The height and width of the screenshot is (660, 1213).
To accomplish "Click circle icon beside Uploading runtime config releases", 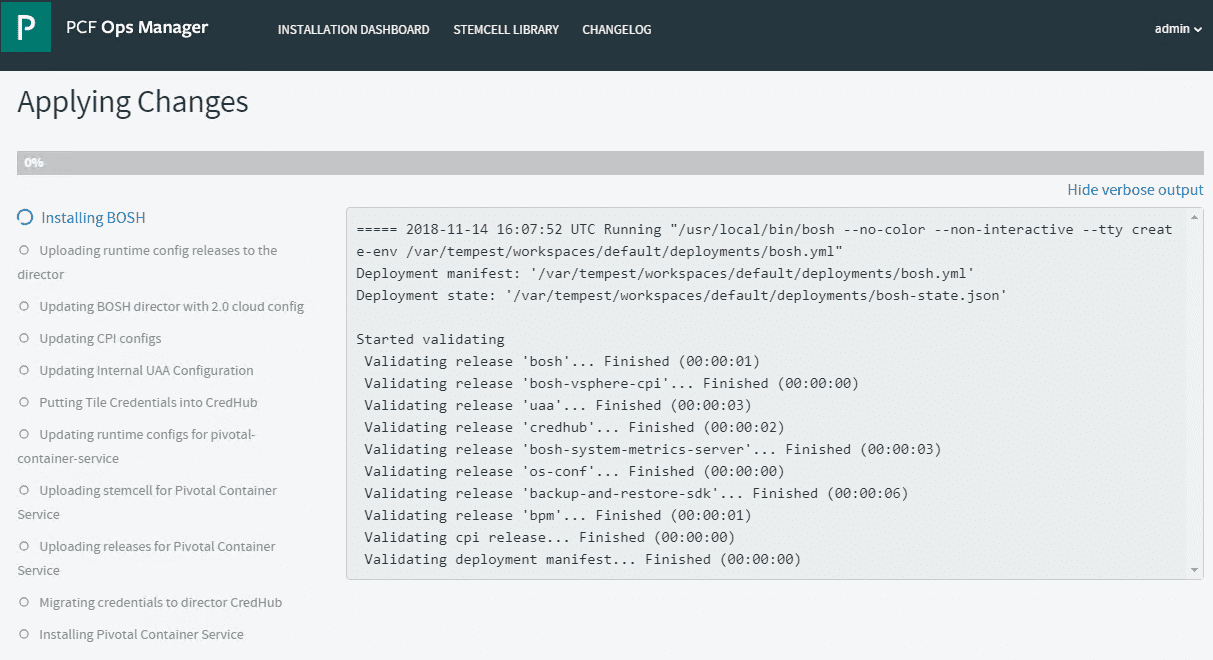I will [x=25, y=250].
